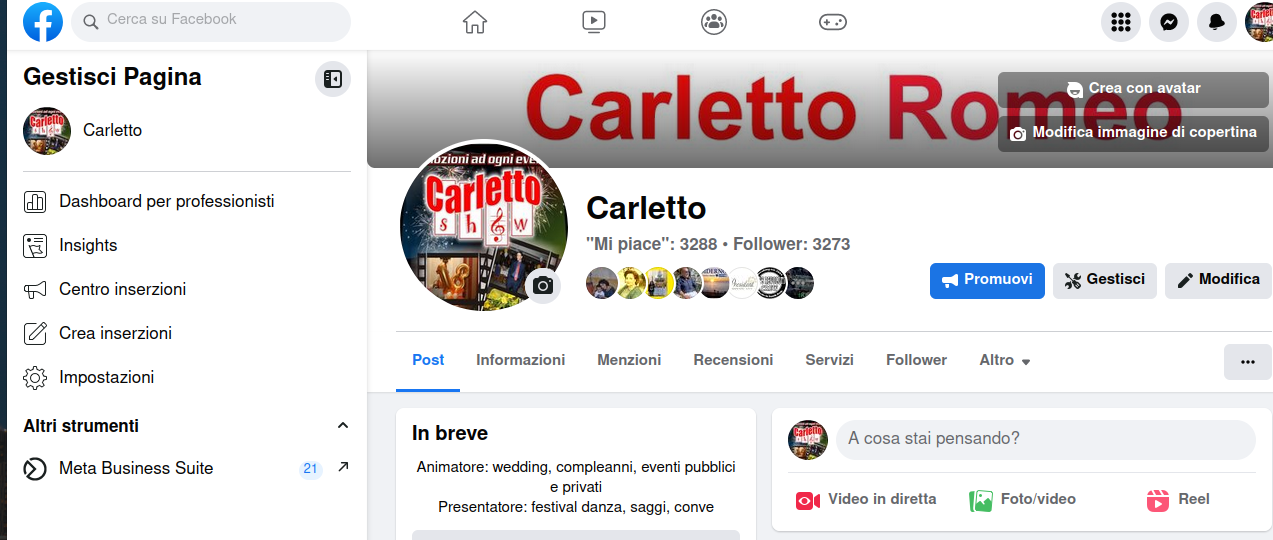
Task: Open the Gaming controller icon
Action: (x=833, y=22)
